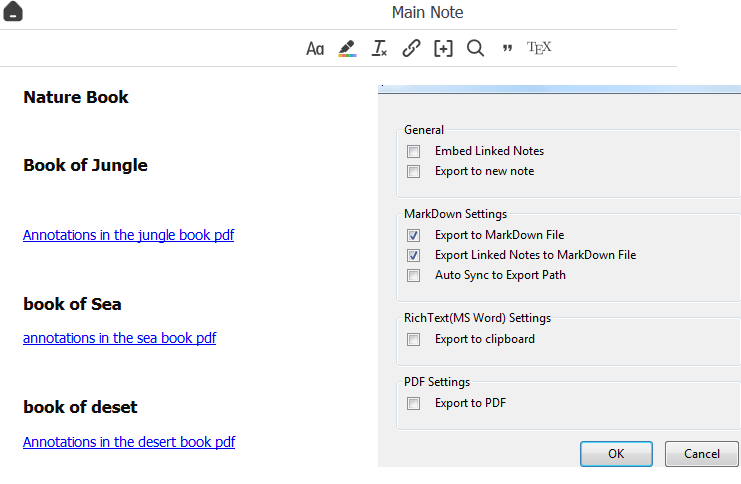Confirm the dialog with OK

point(616,454)
